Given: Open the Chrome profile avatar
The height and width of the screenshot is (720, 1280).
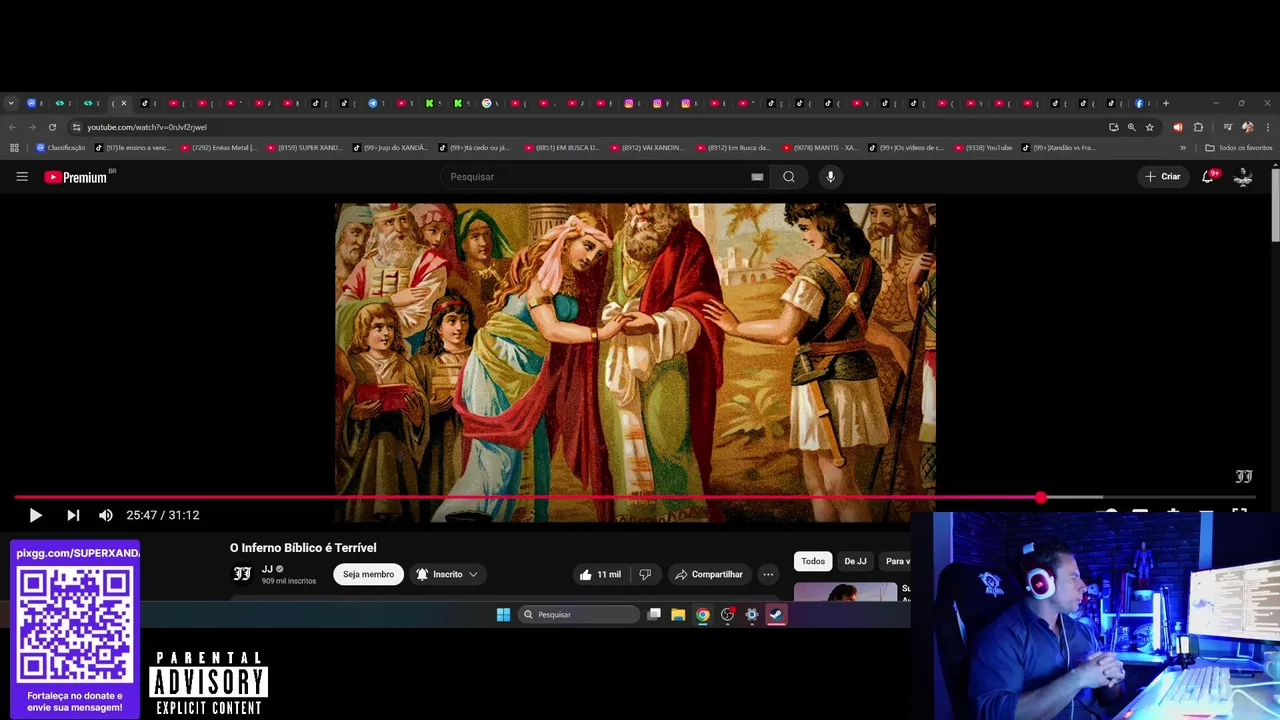Looking at the screenshot, I should pyautogui.click(x=1247, y=127).
